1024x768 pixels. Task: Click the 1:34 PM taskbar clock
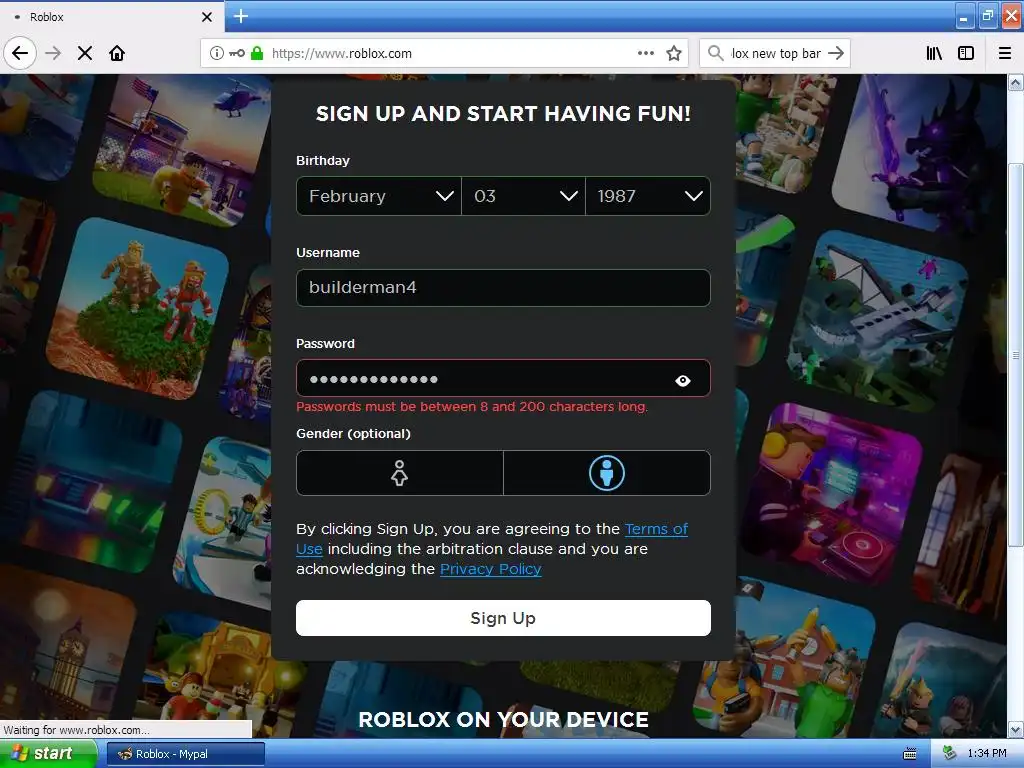pos(987,754)
